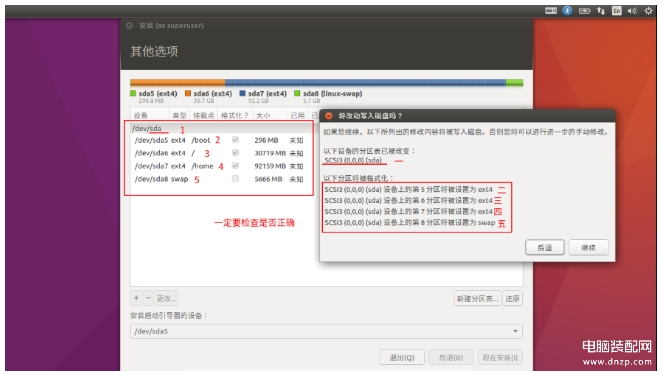Click the 格式化？ column header
This screenshot has height=375, width=662.
pyautogui.click(x=235, y=115)
